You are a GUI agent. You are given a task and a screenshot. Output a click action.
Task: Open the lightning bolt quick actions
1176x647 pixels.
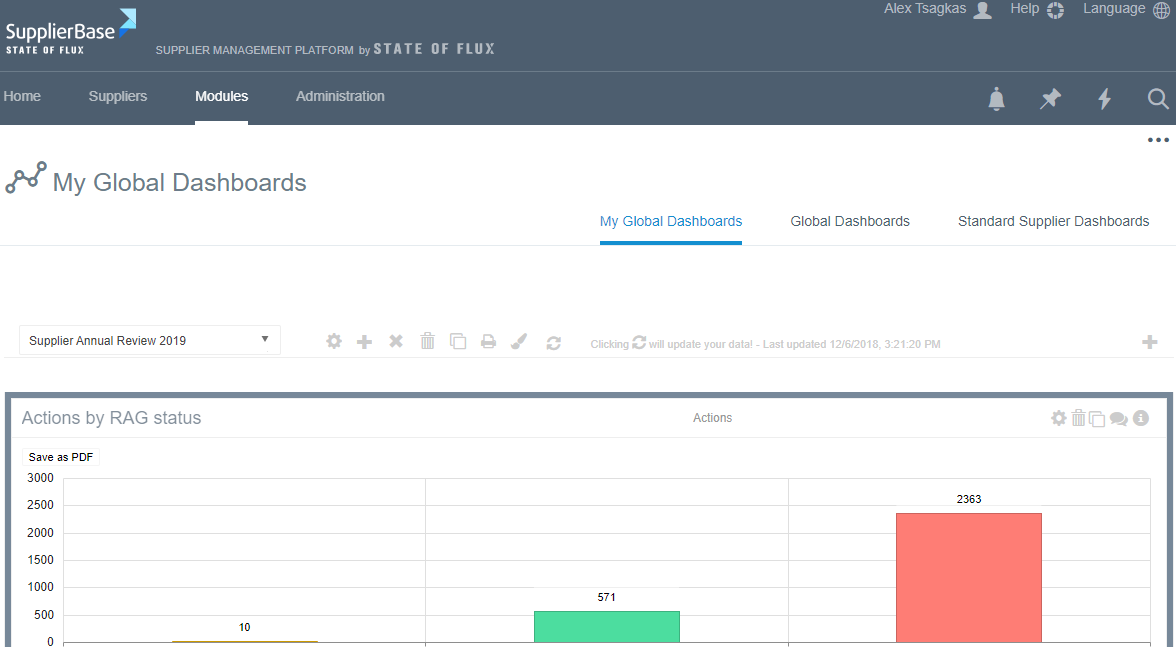click(x=1104, y=99)
